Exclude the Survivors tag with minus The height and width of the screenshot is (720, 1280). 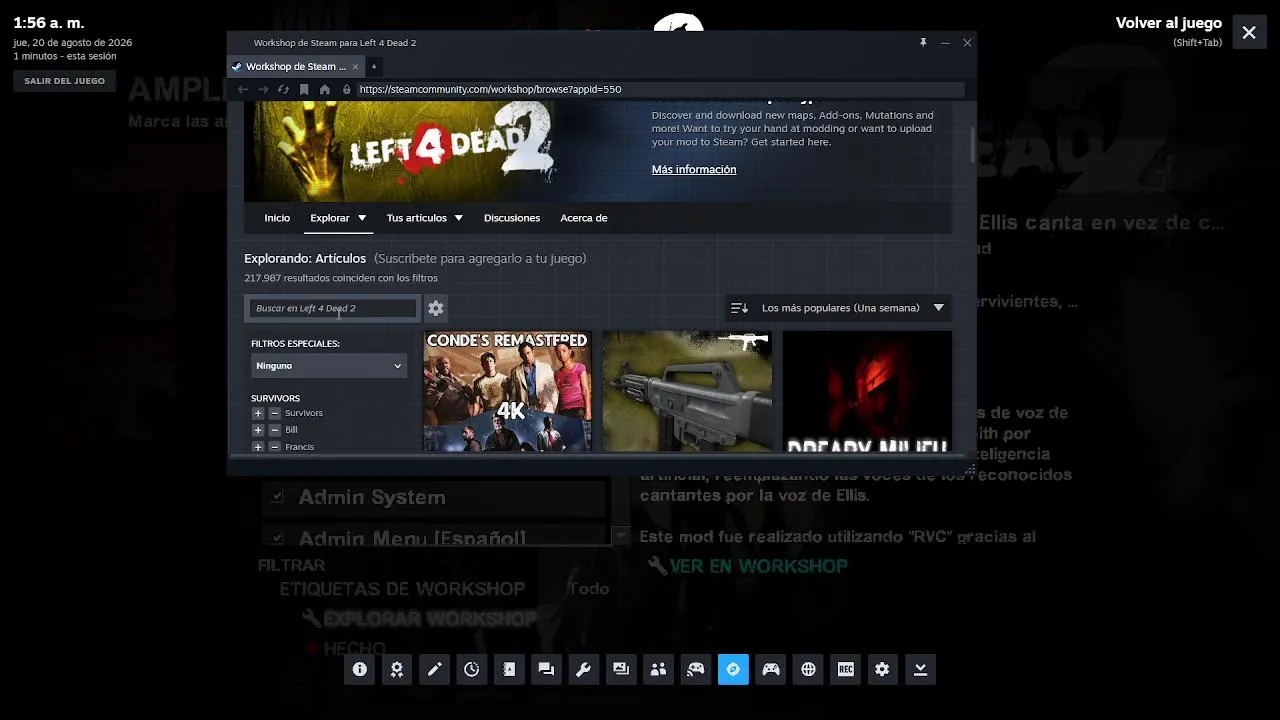275,413
